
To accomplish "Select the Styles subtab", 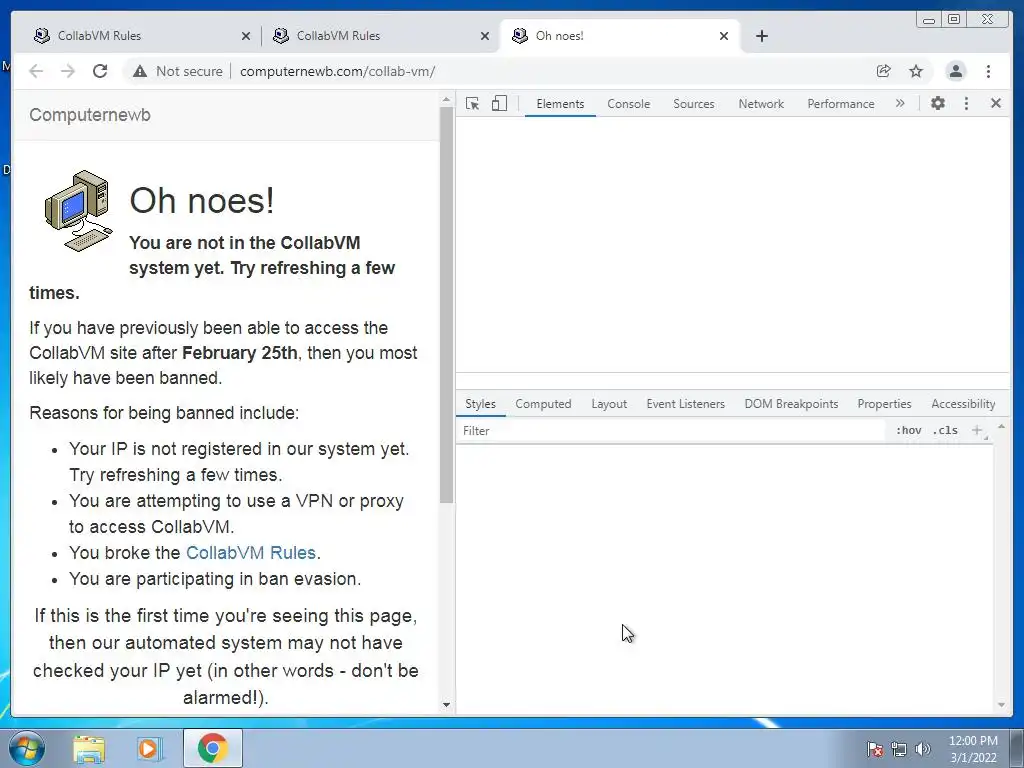I will tap(480, 404).
